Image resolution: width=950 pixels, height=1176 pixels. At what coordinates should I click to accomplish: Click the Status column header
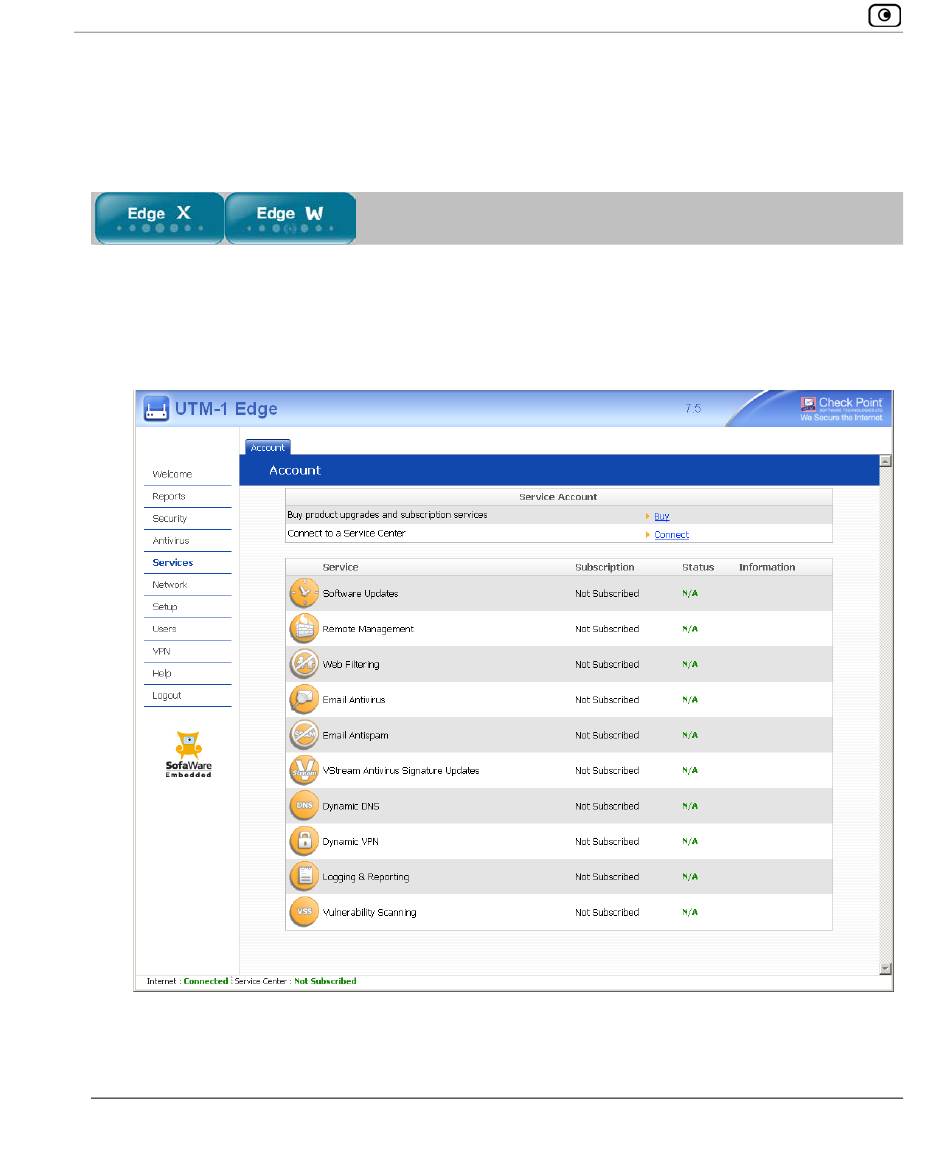(x=698, y=567)
